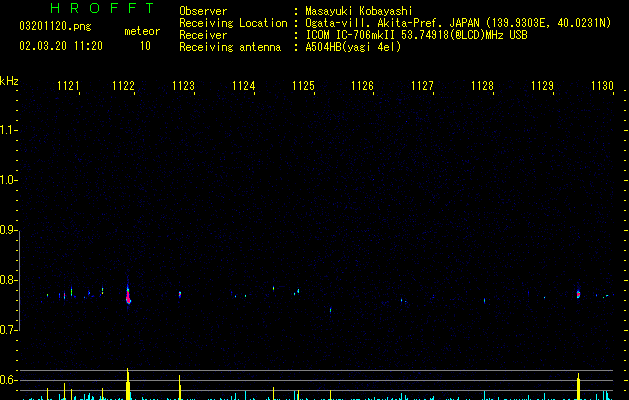Screen dimensions: 629x400
Task: Click the date stamp 02.03.20 11:20
Action: [x=61, y=46]
